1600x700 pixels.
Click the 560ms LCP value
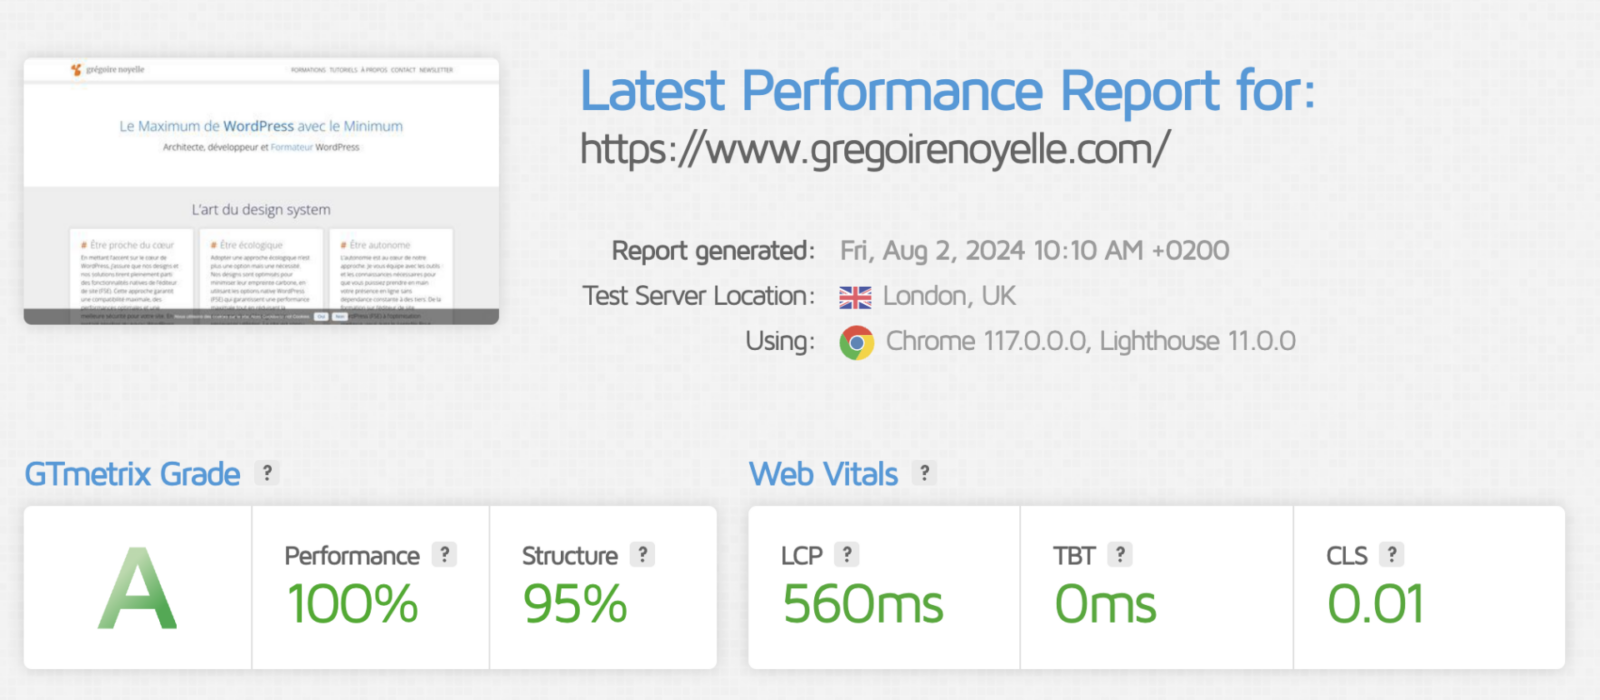[863, 605]
